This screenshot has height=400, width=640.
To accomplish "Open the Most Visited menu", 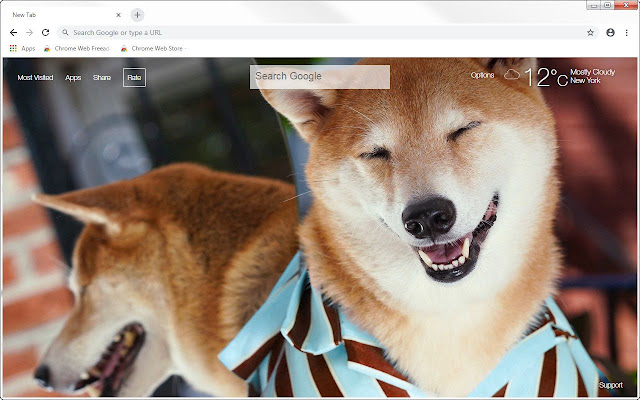I will coord(35,78).
